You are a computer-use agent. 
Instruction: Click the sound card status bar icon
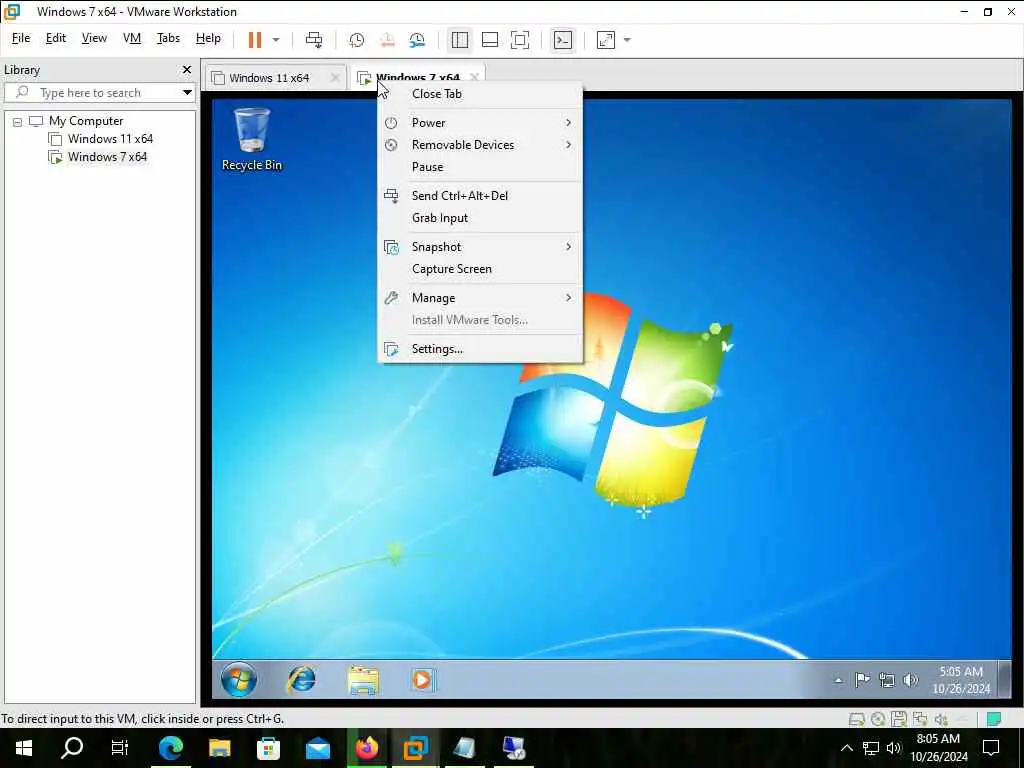(x=941, y=720)
